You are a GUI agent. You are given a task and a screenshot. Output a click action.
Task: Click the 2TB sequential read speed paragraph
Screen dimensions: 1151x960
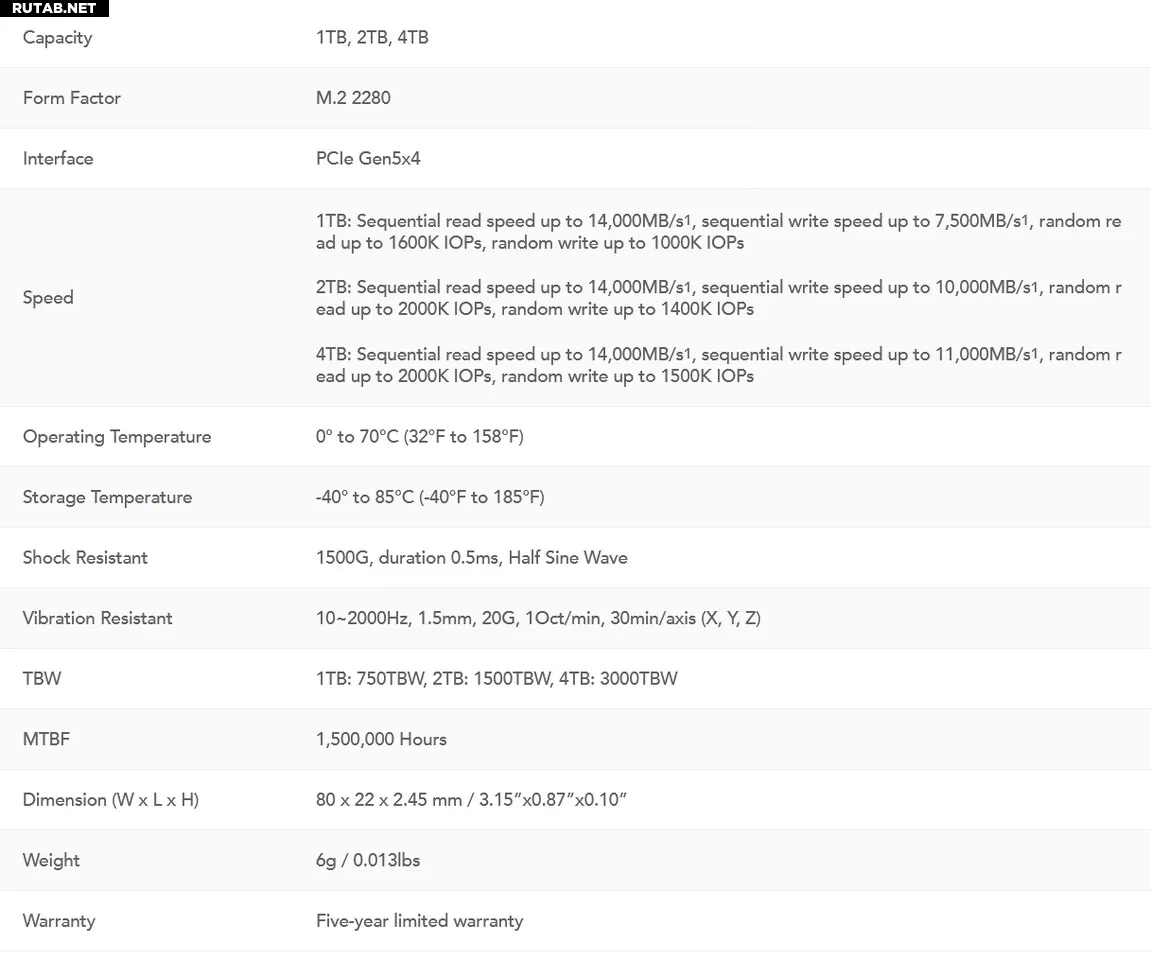pyautogui.click(x=719, y=298)
